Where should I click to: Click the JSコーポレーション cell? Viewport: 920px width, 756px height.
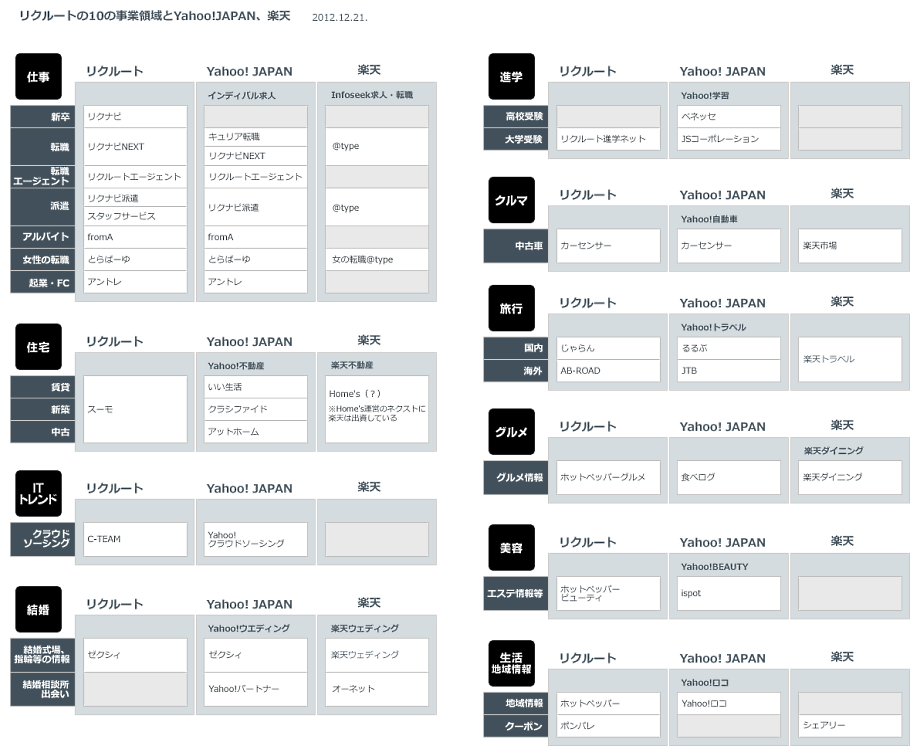click(729, 139)
